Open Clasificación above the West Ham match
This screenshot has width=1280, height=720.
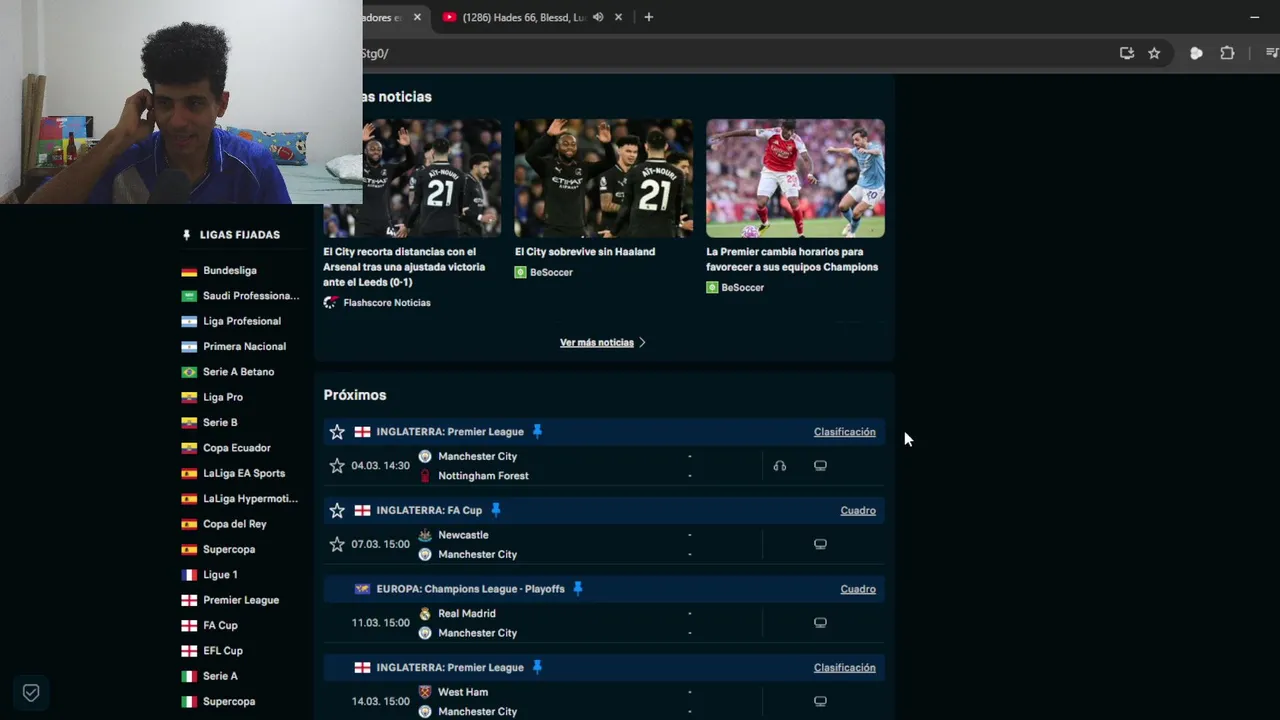coord(844,668)
